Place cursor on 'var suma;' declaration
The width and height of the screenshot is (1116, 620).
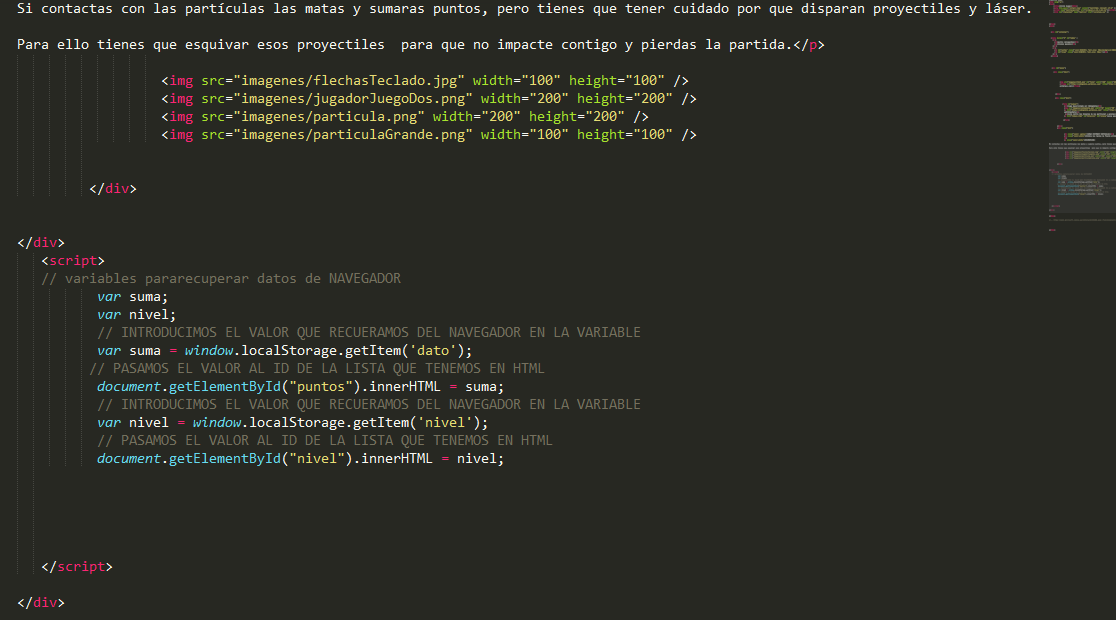pyautogui.click(x=133, y=296)
